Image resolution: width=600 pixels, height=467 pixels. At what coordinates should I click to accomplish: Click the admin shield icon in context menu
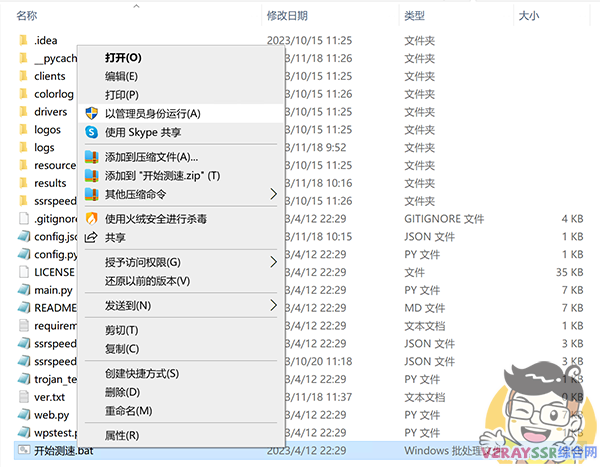pos(92,113)
